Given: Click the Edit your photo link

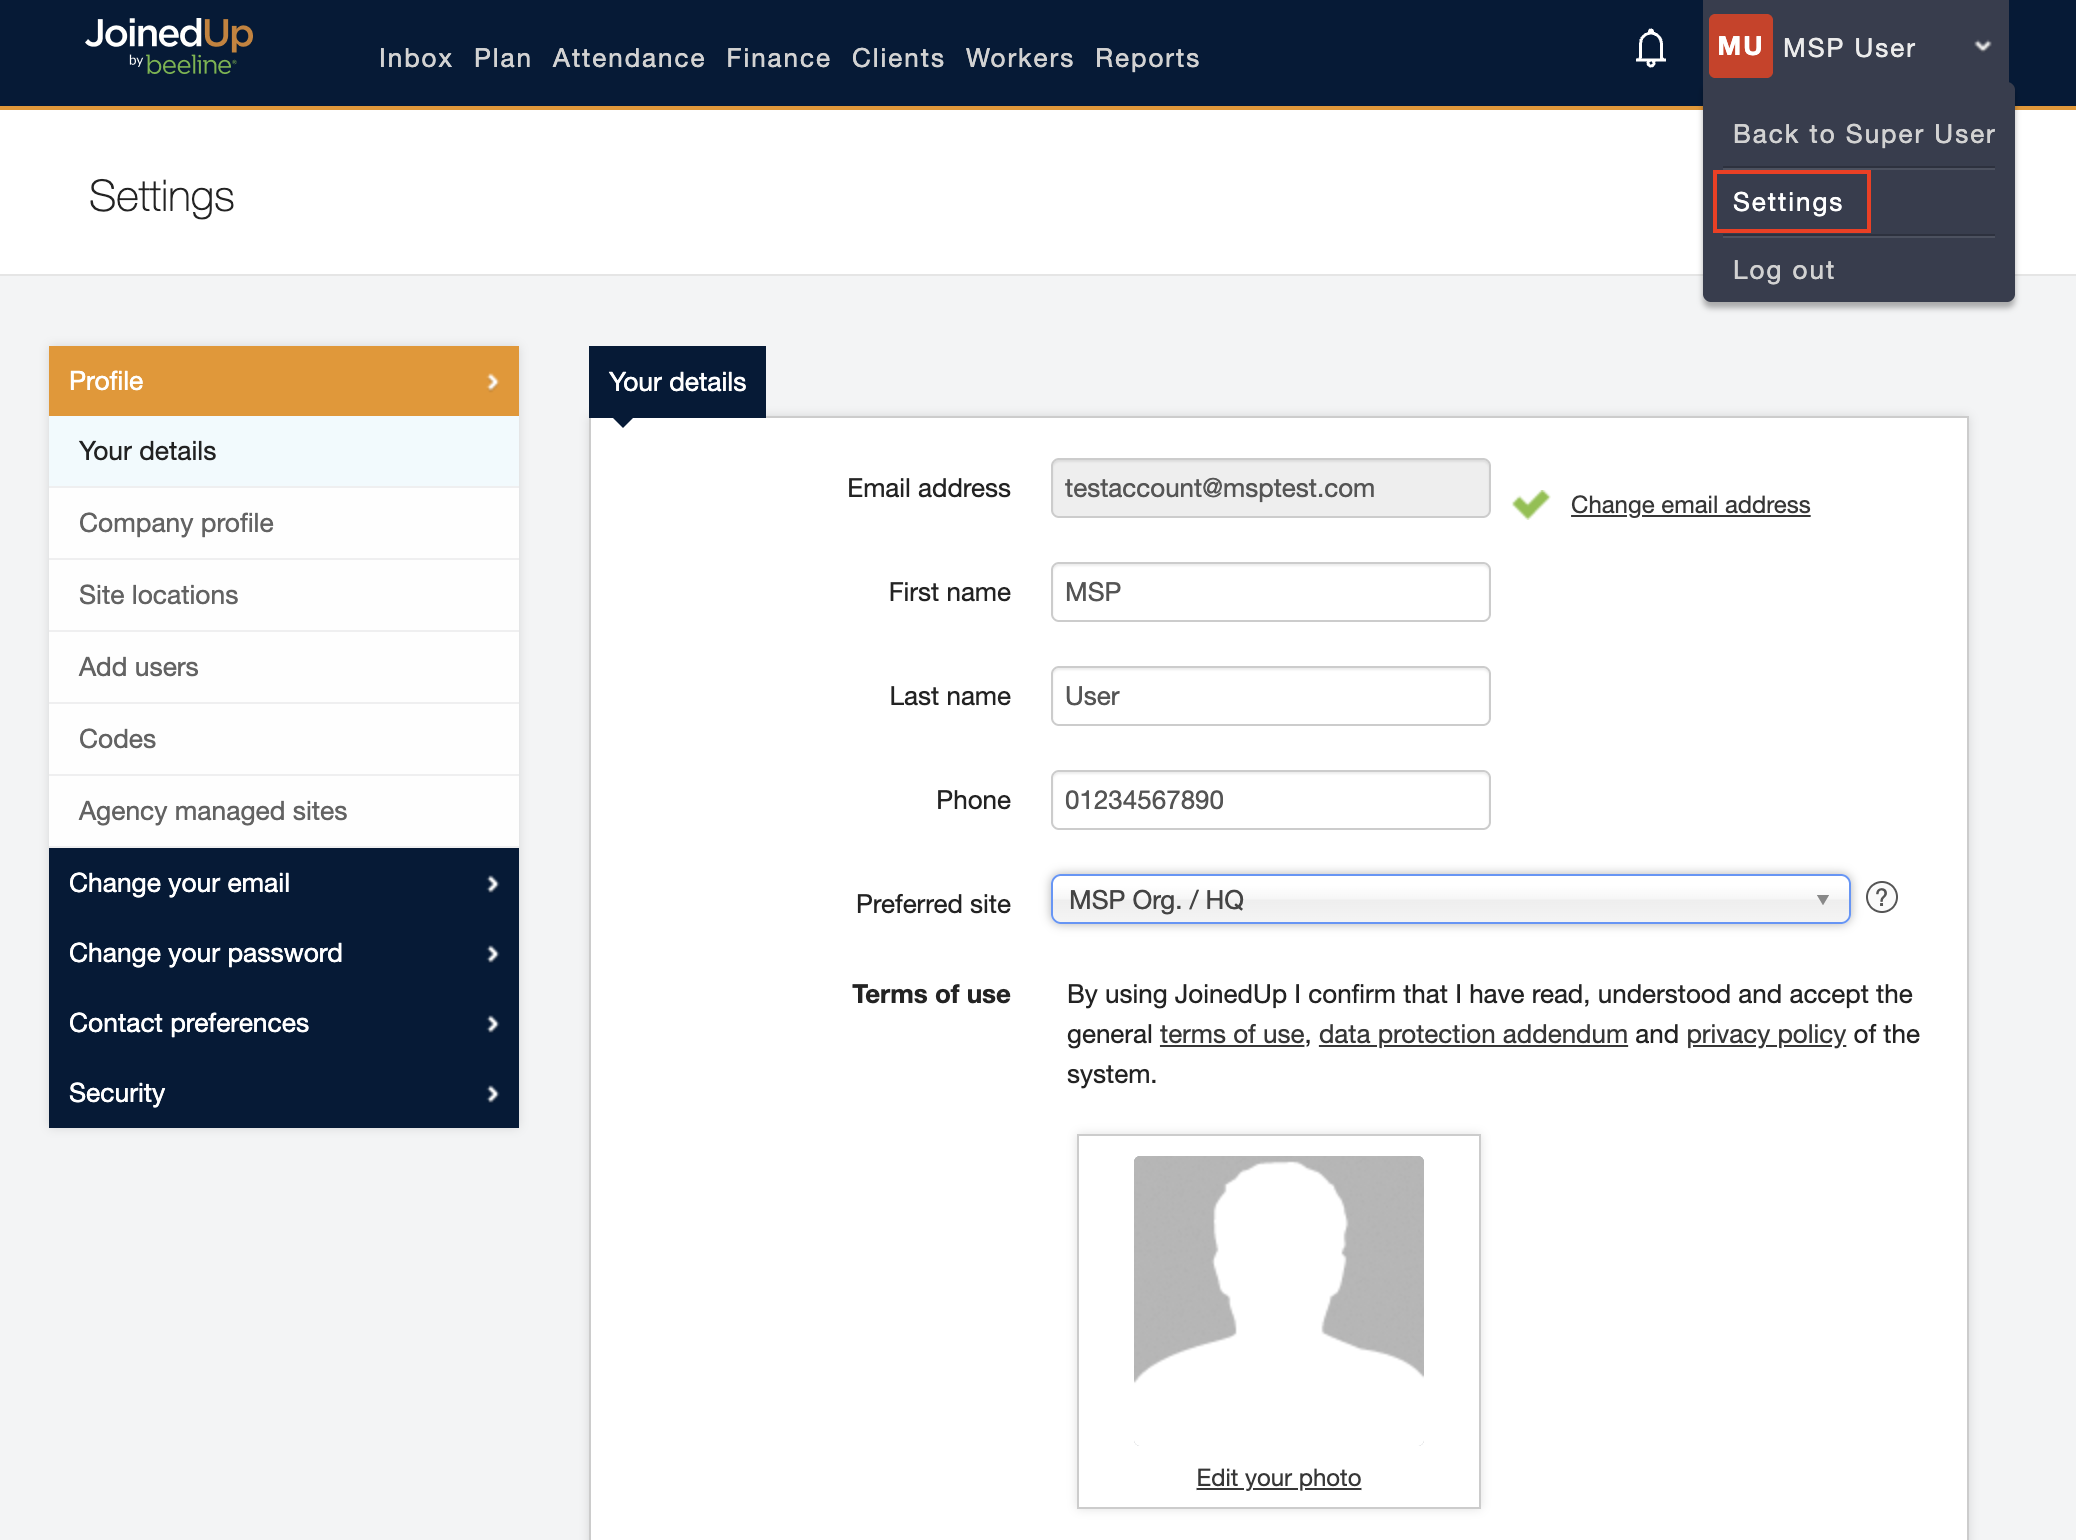Looking at the screenshot, I should pyautogui.click(x=1278, y=1477).
